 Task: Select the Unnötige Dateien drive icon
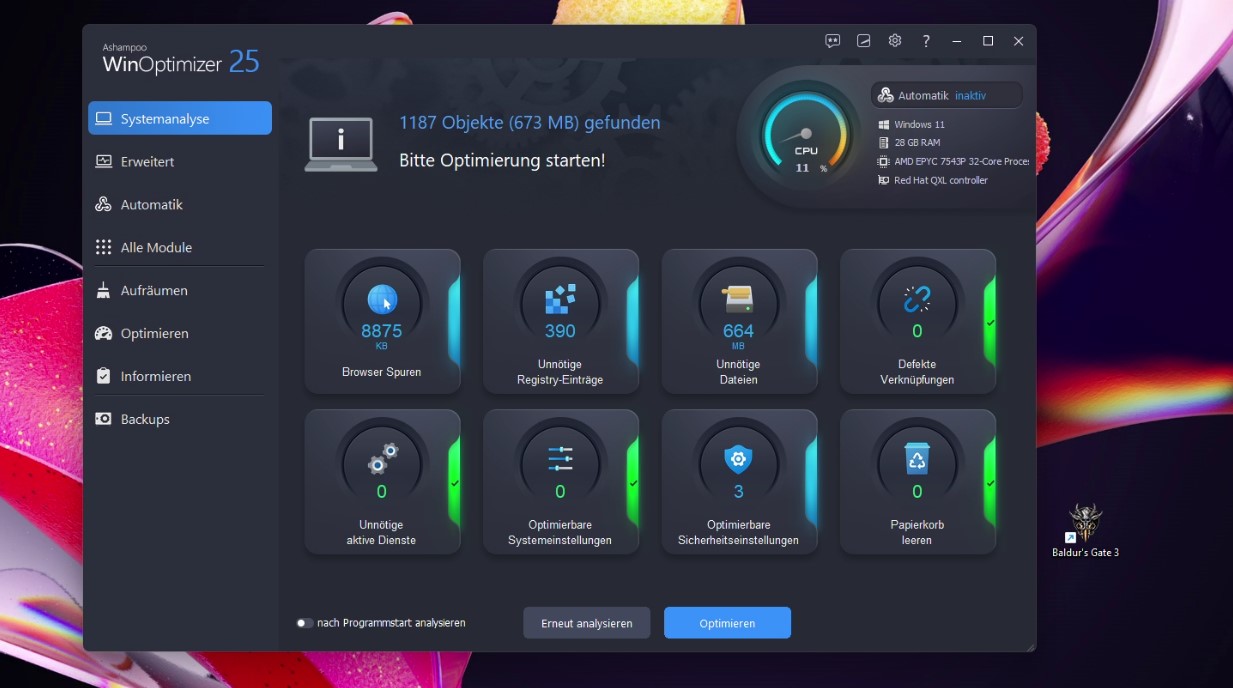coord(738,299)
